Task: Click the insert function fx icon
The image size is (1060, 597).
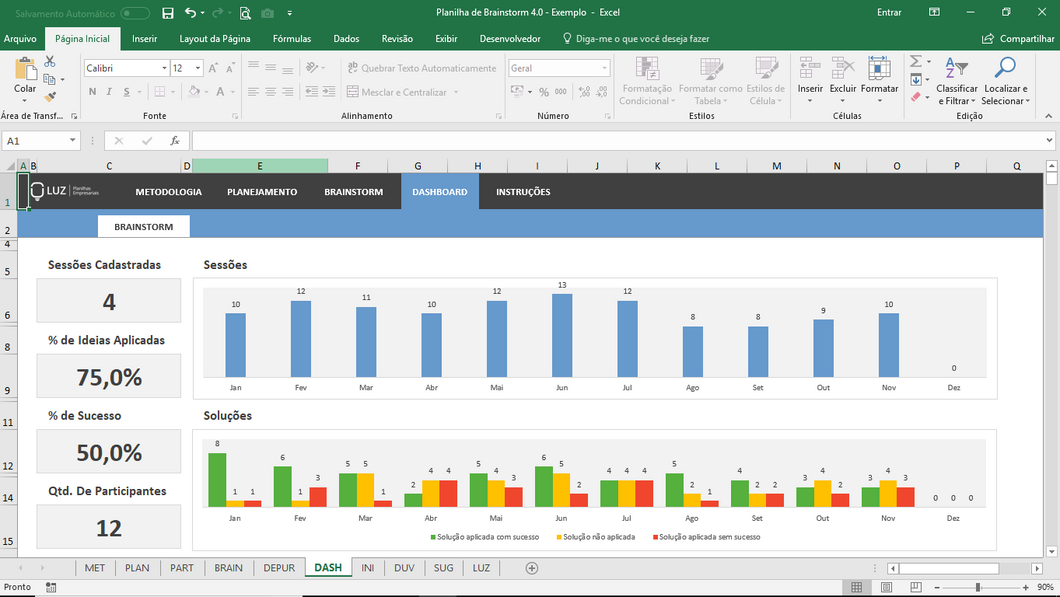Action: coord(175,141)
